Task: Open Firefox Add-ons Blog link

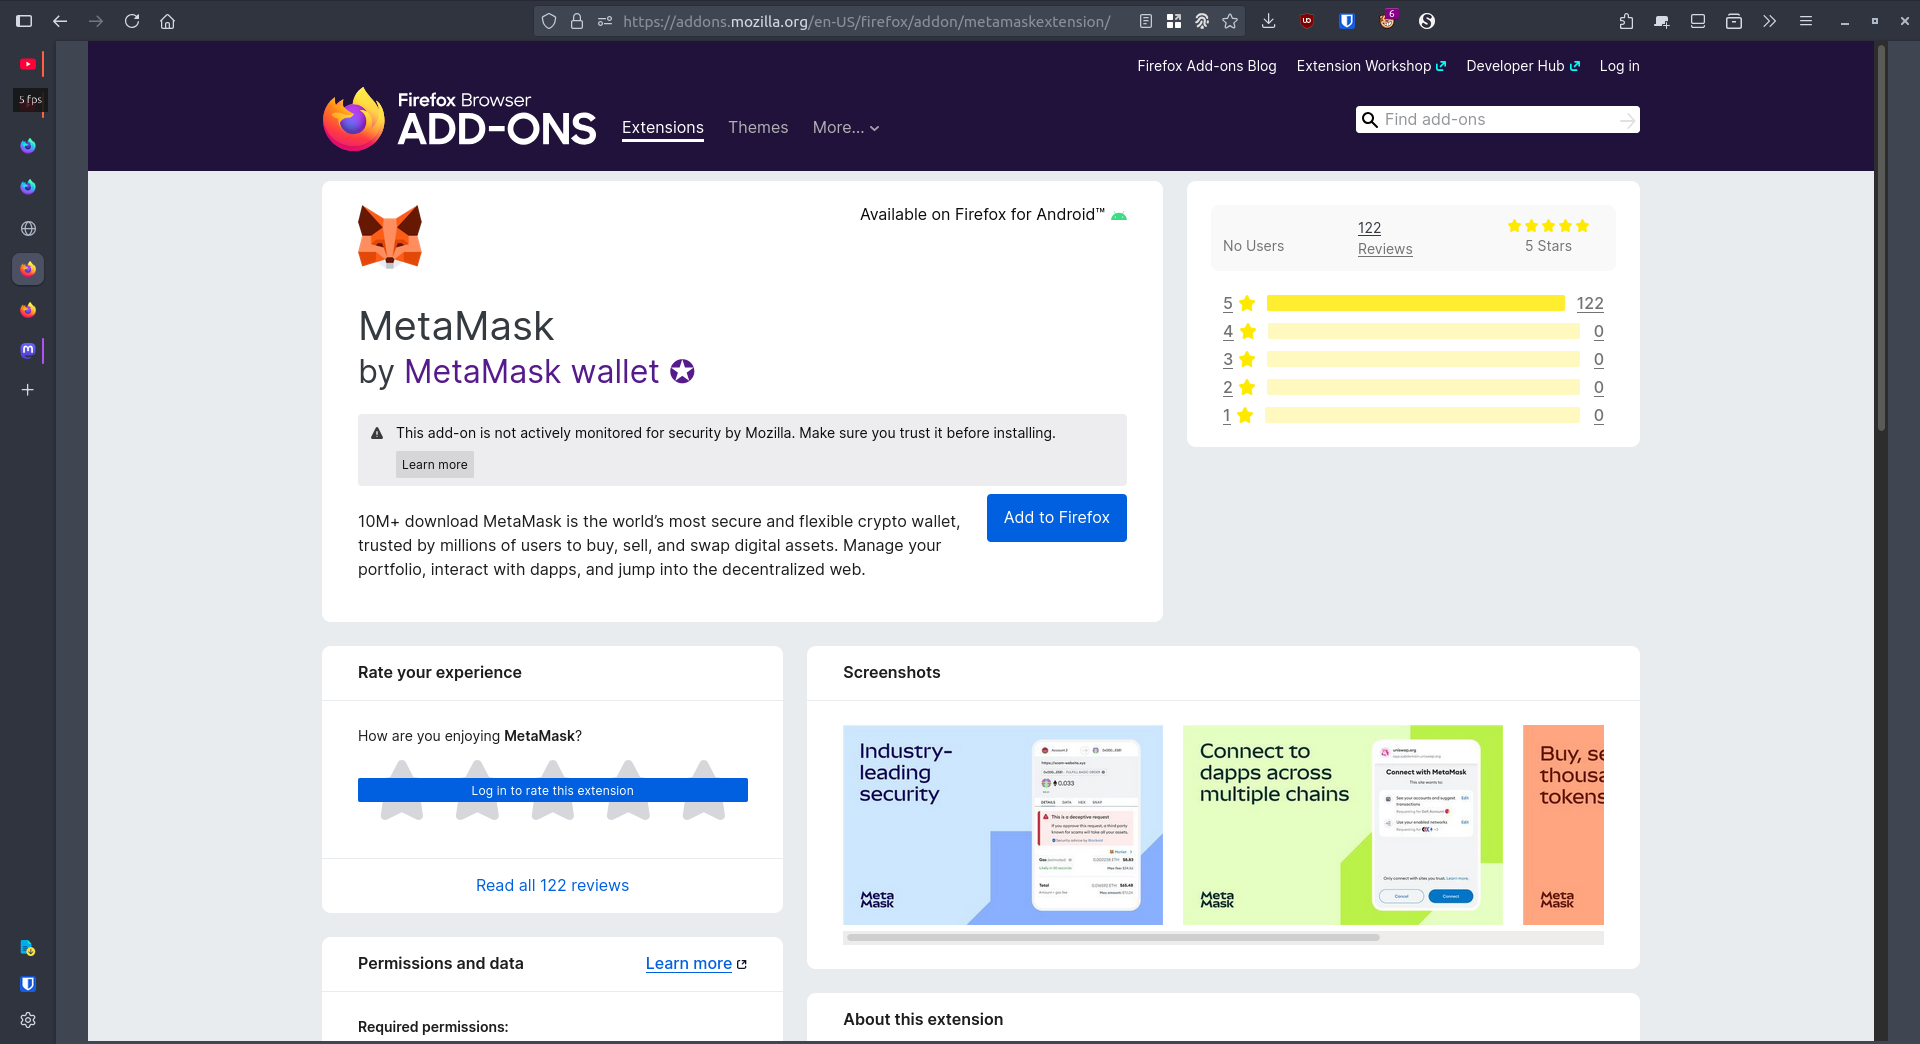Action: (x=1207, y=66)
